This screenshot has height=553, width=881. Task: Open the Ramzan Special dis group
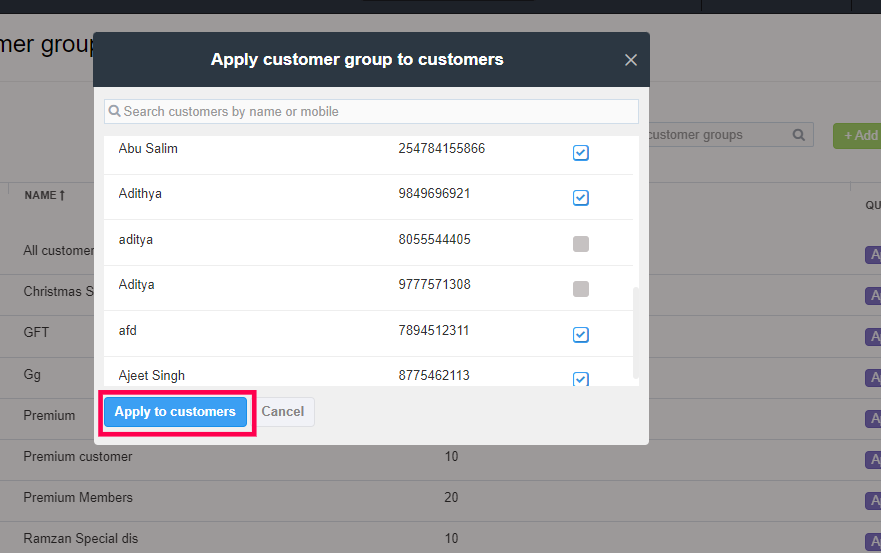[81, 539]
